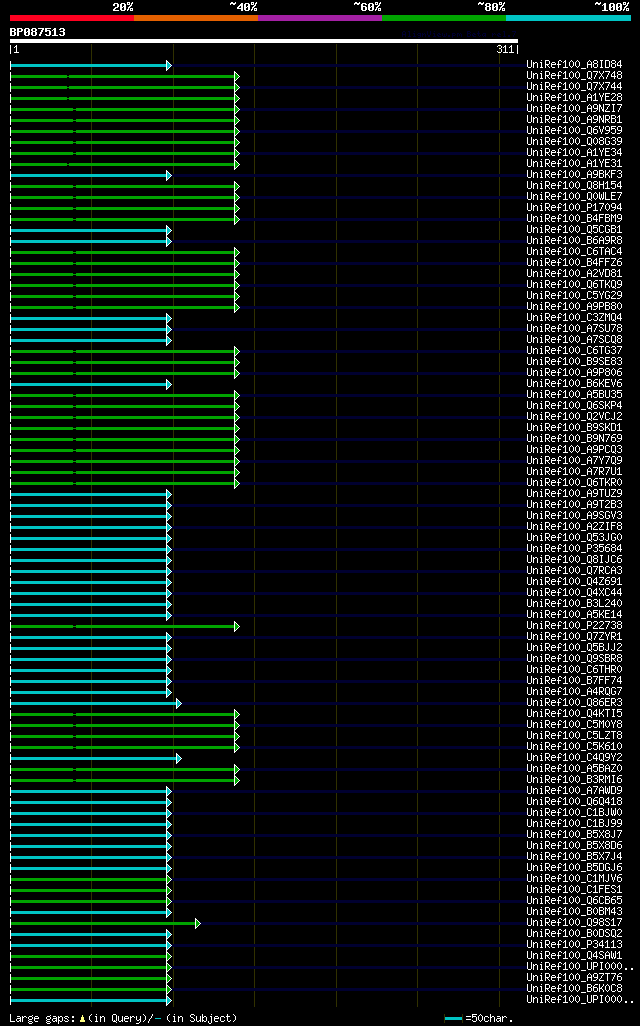Viewport: 640px width, 1026px height.
Task: Select hit UniRef100_Q2VCJ2
Action: (574, 417)
